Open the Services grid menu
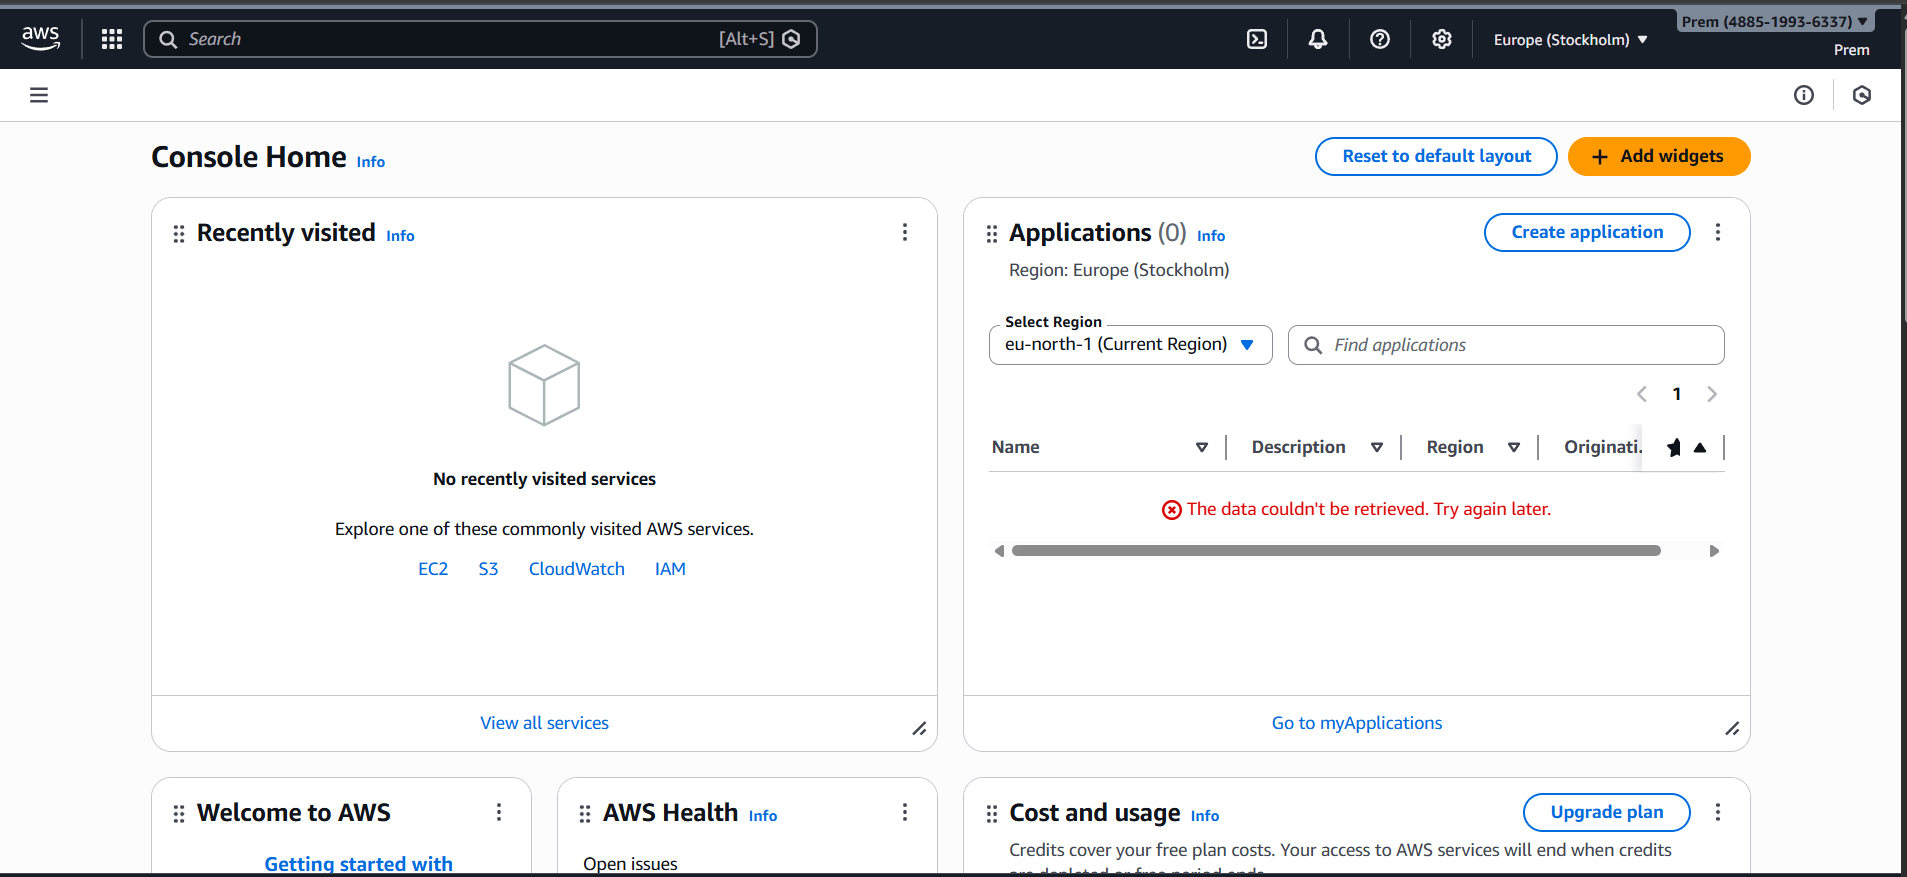1907x877 pixels. pyautogui.click(x=112, y=39)
